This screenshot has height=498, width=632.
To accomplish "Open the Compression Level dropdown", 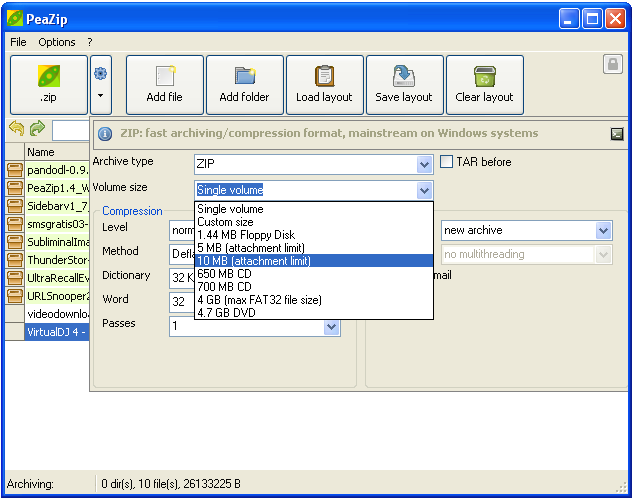I will point(182,230).
